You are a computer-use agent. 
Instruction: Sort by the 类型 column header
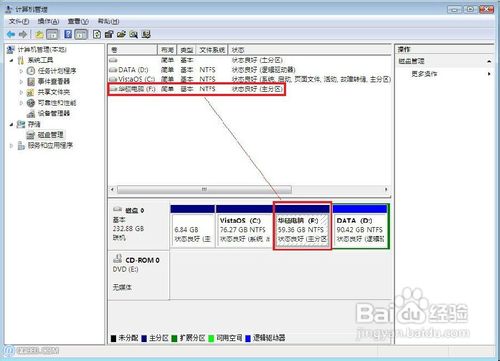[x=187, y=50]
